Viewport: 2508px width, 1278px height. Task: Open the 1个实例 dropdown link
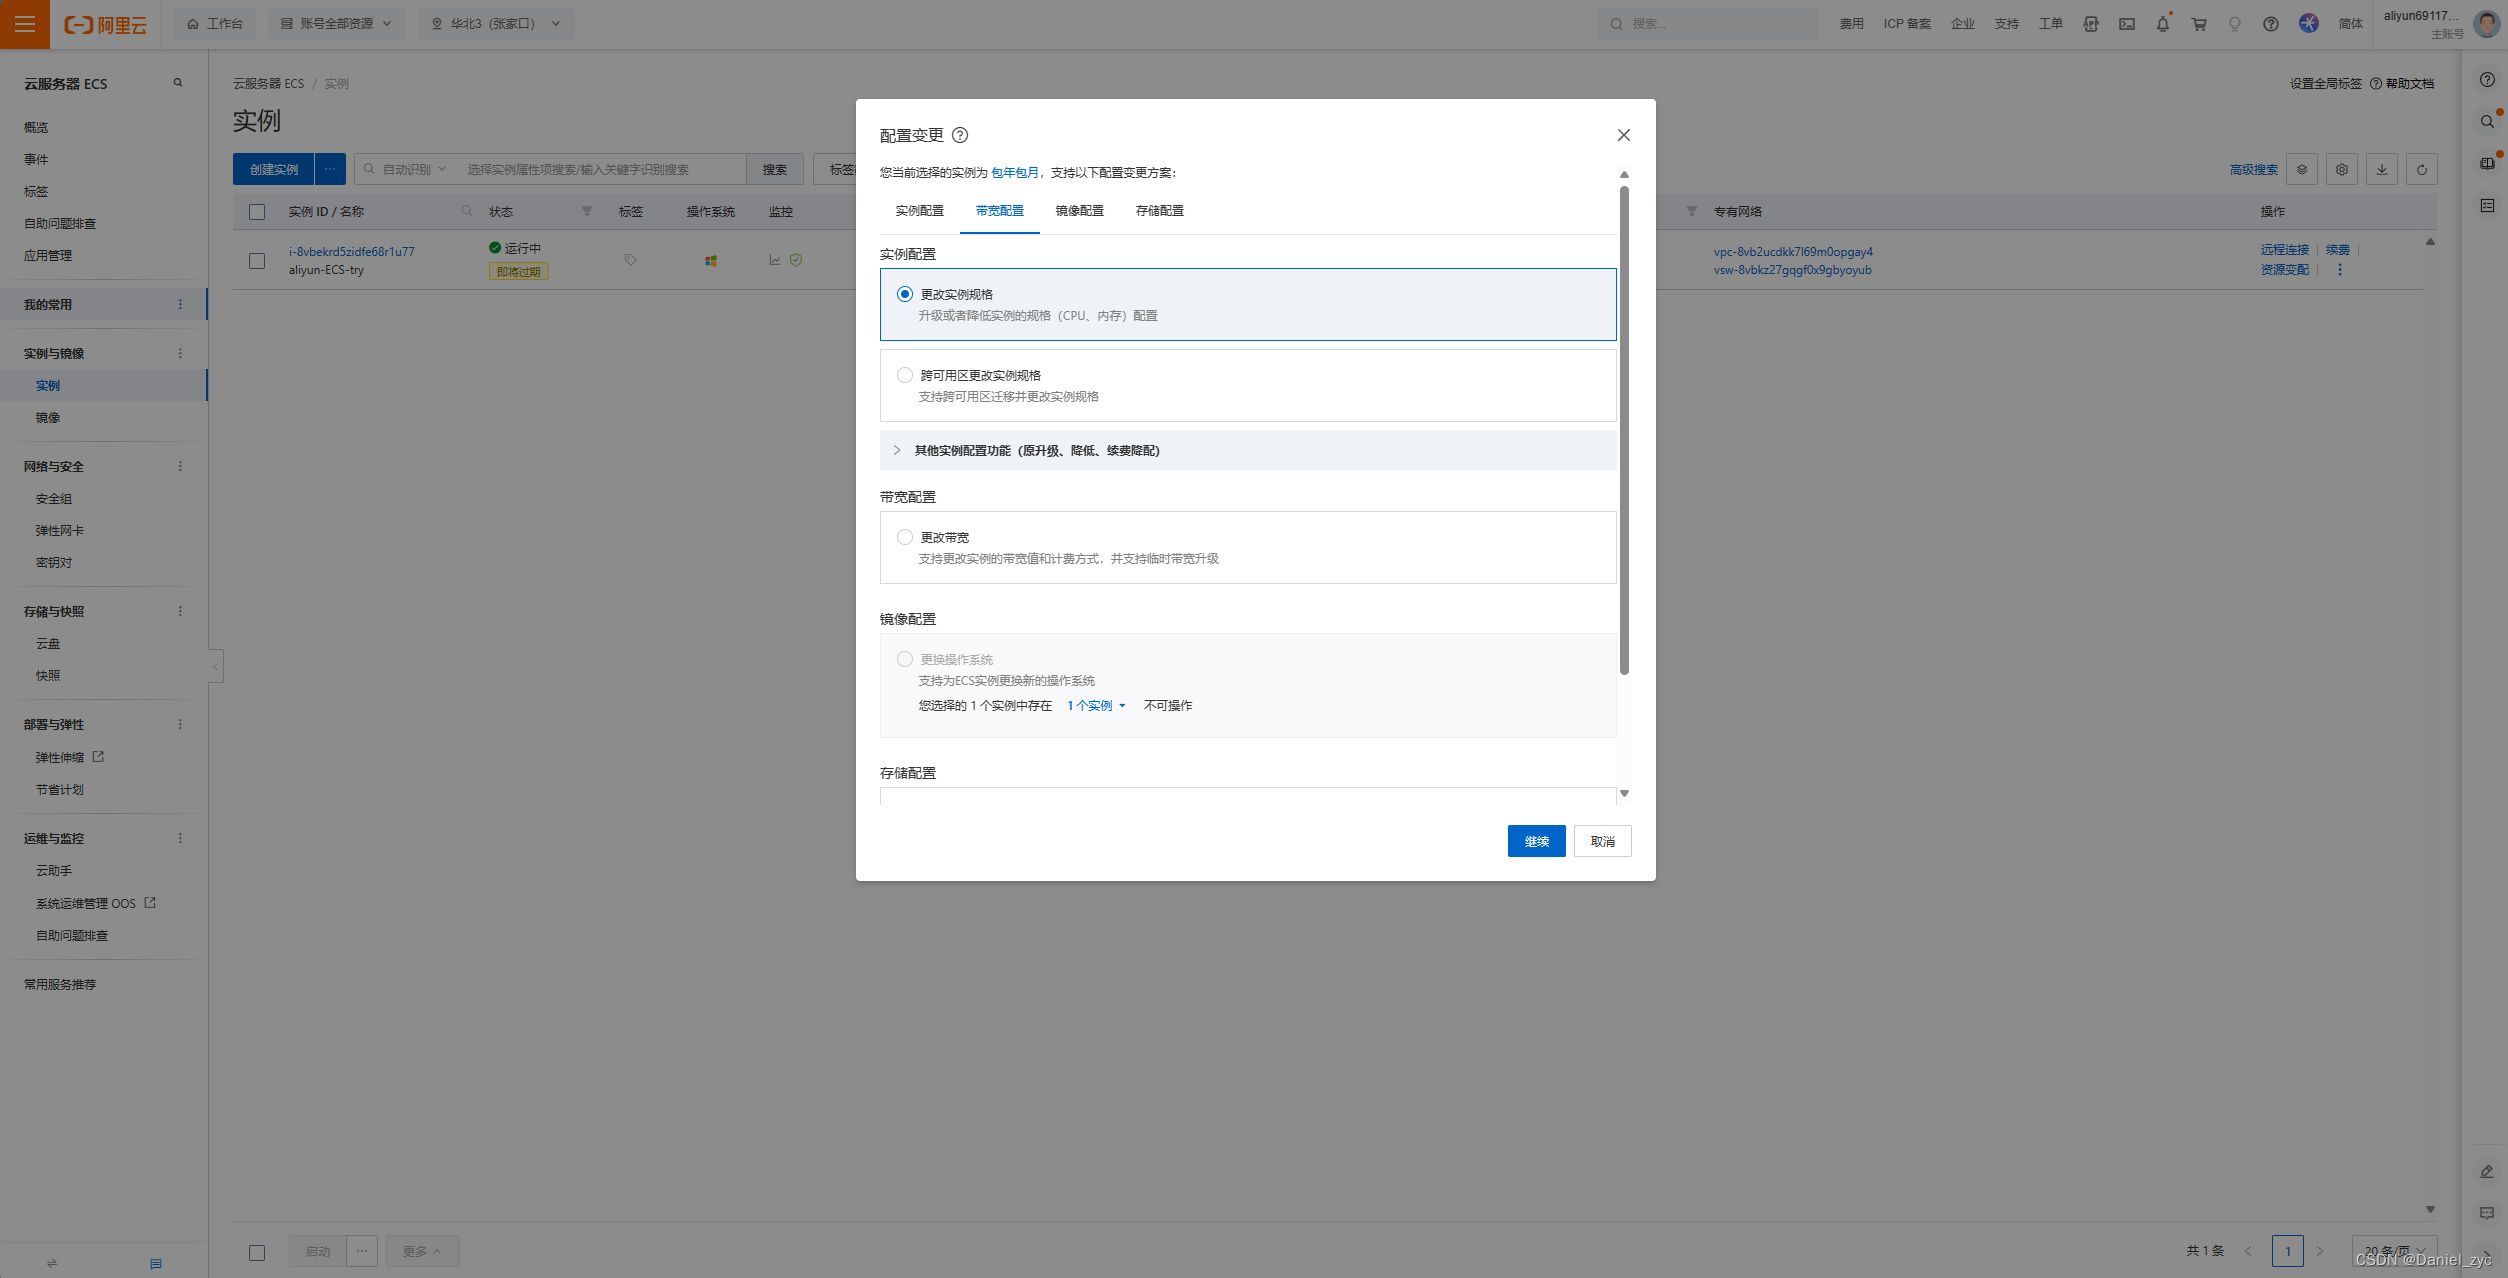pos(1096,705)
